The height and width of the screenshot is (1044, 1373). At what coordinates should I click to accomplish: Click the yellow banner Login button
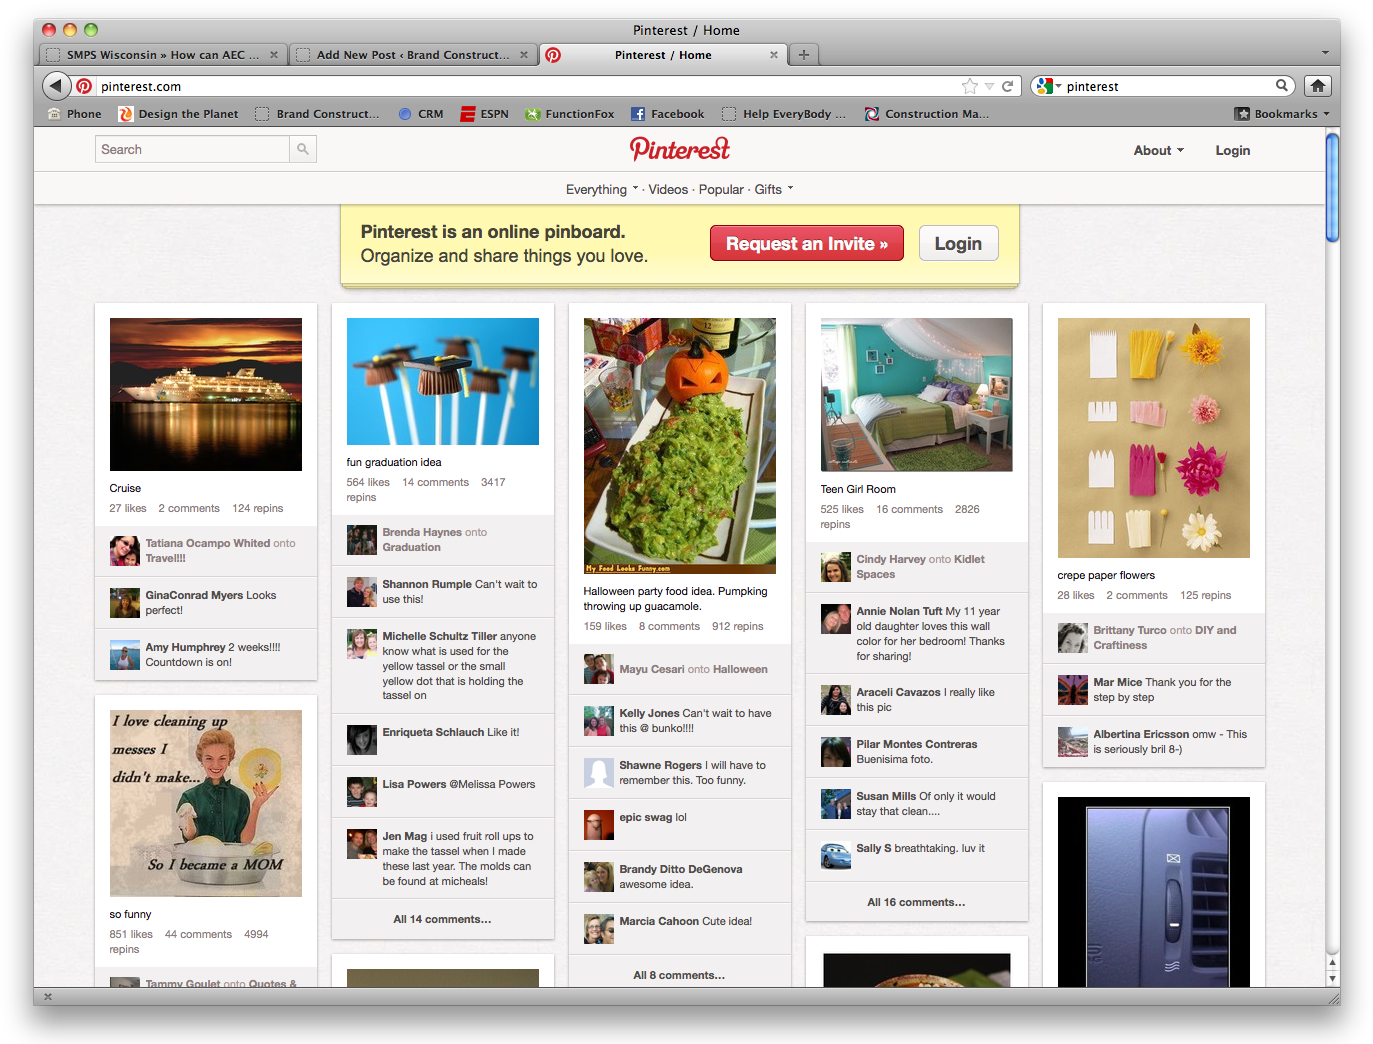[958, 243]
